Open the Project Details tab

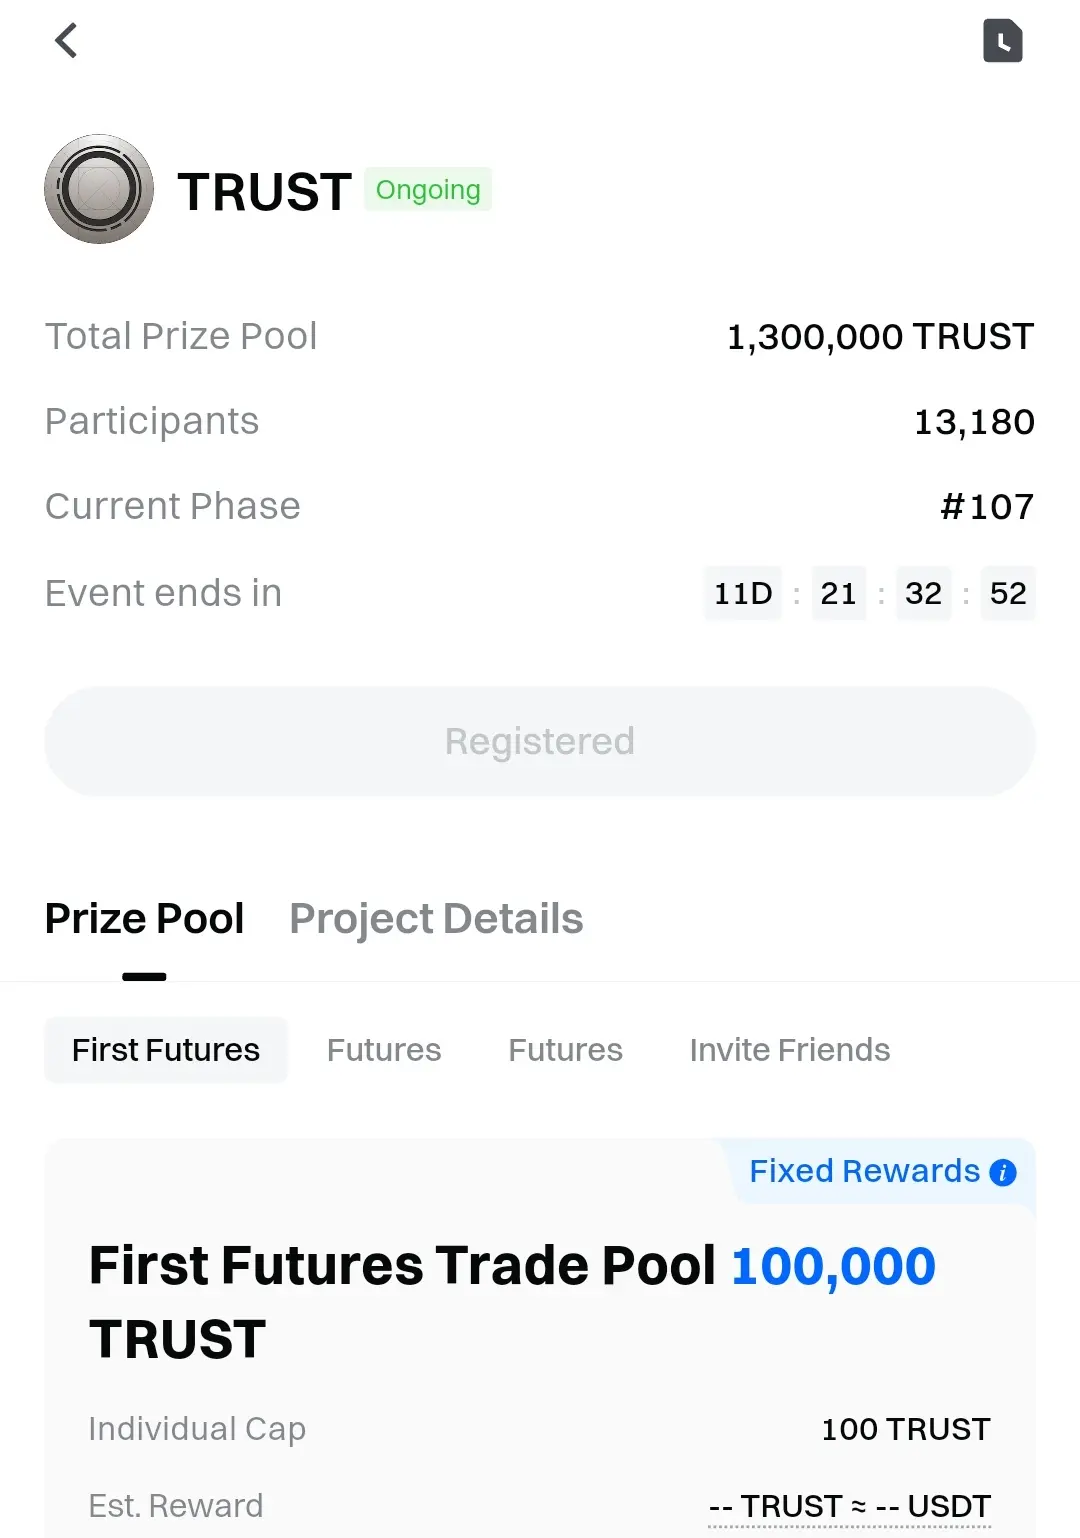(x=436, y=919)
